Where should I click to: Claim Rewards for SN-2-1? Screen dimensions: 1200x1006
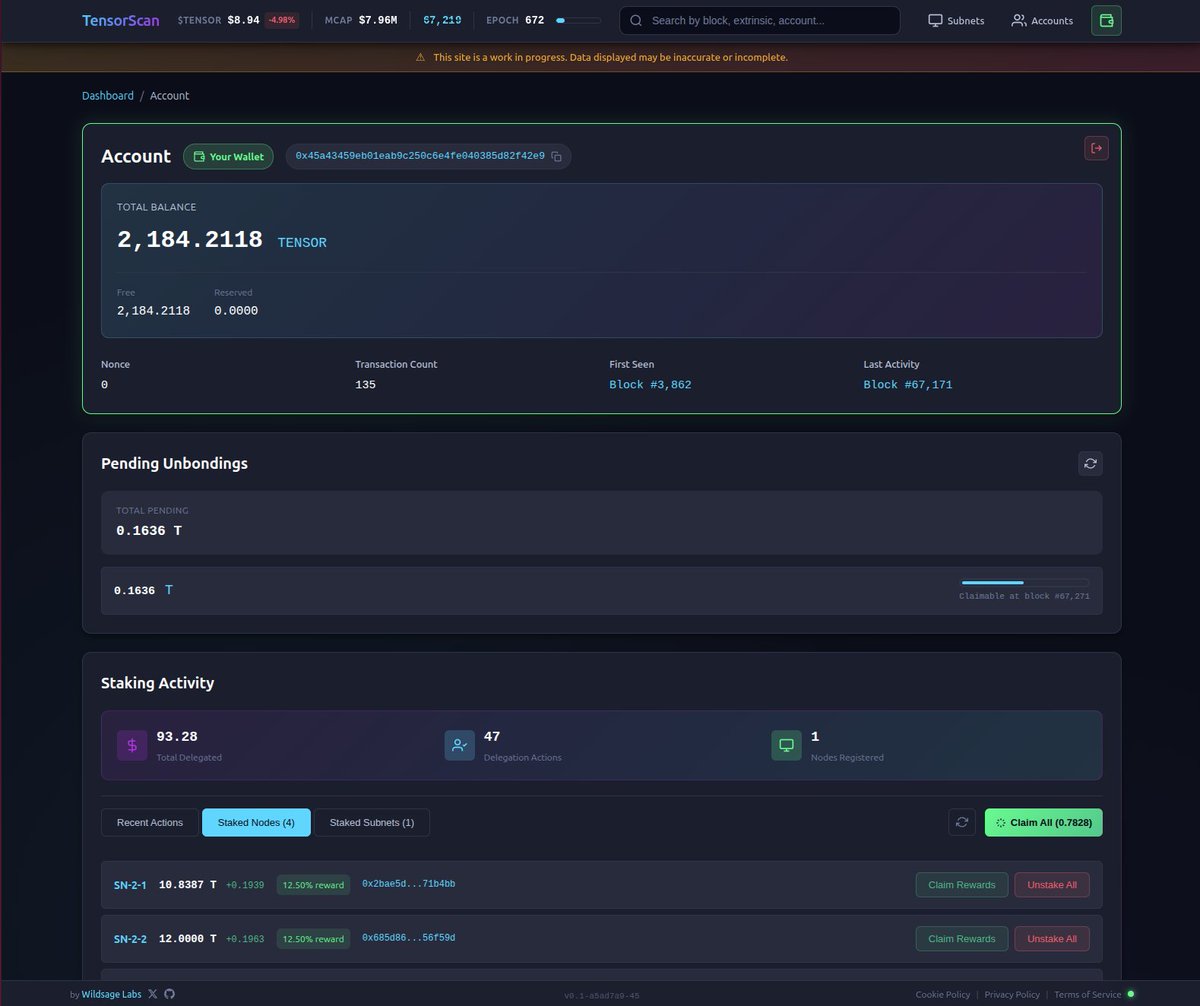pos(962,884)
